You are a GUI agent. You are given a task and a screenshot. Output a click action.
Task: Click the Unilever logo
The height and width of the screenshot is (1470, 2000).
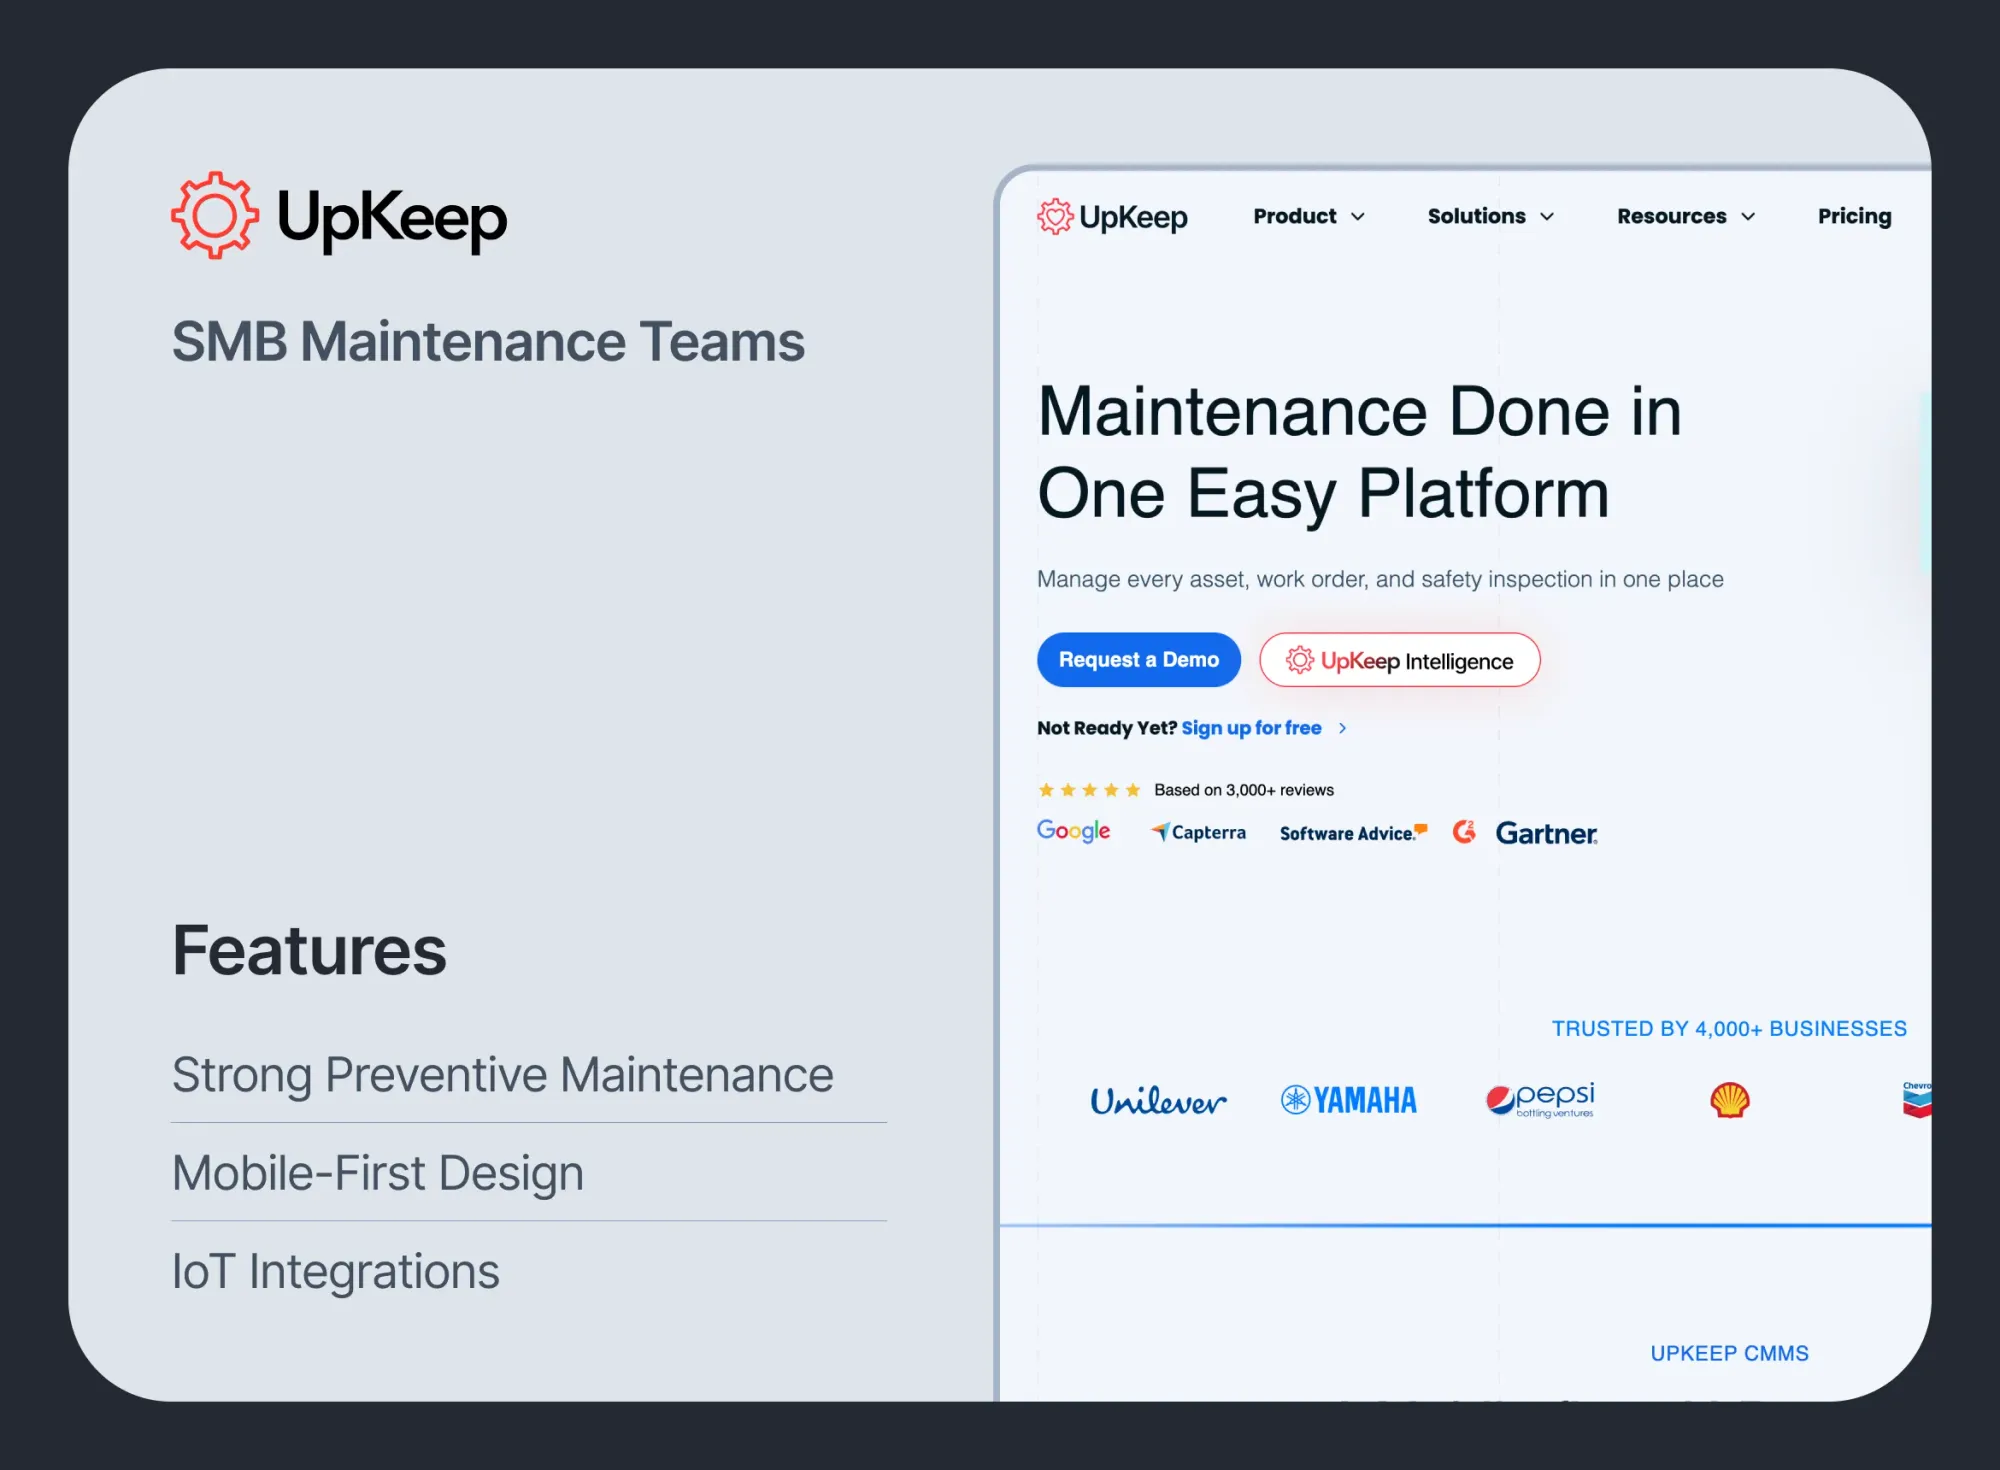pyautogui.click(x=1158, y=1101)
